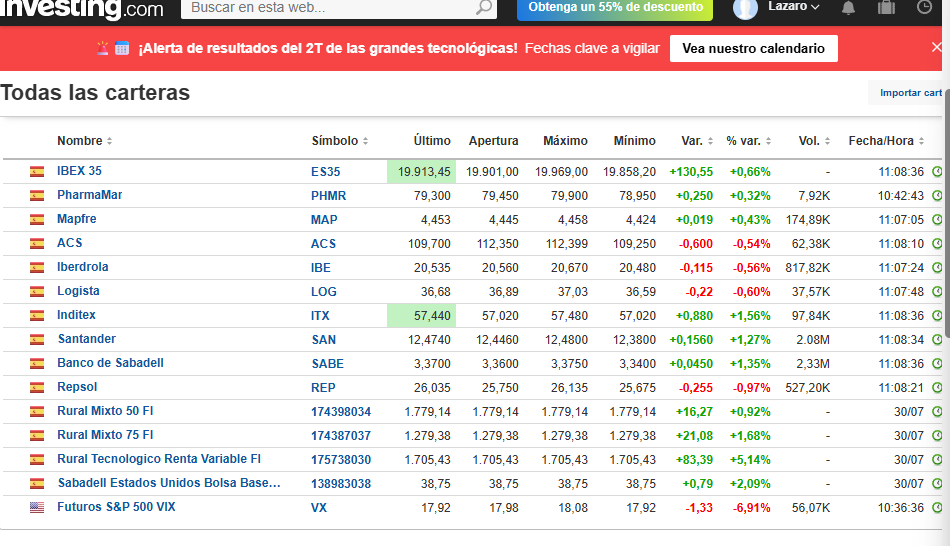Click the highlighted 57,440 Inditex value
Screen dimensions: 950x546
coord(422,316)
